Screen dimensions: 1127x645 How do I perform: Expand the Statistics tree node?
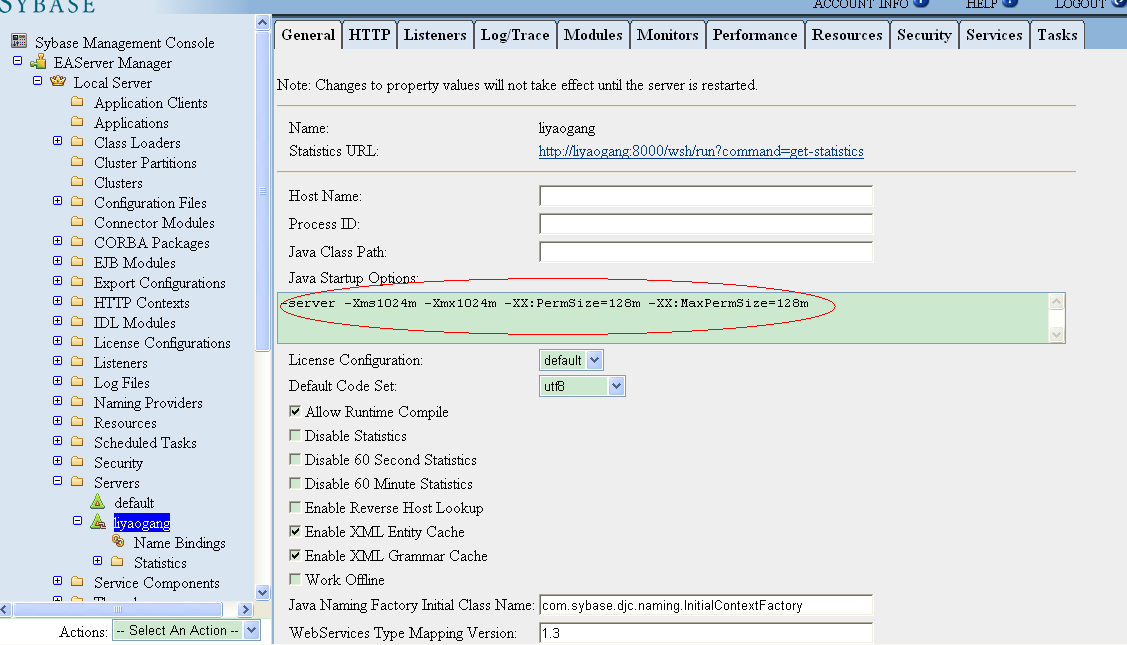[x=98, y=561]
